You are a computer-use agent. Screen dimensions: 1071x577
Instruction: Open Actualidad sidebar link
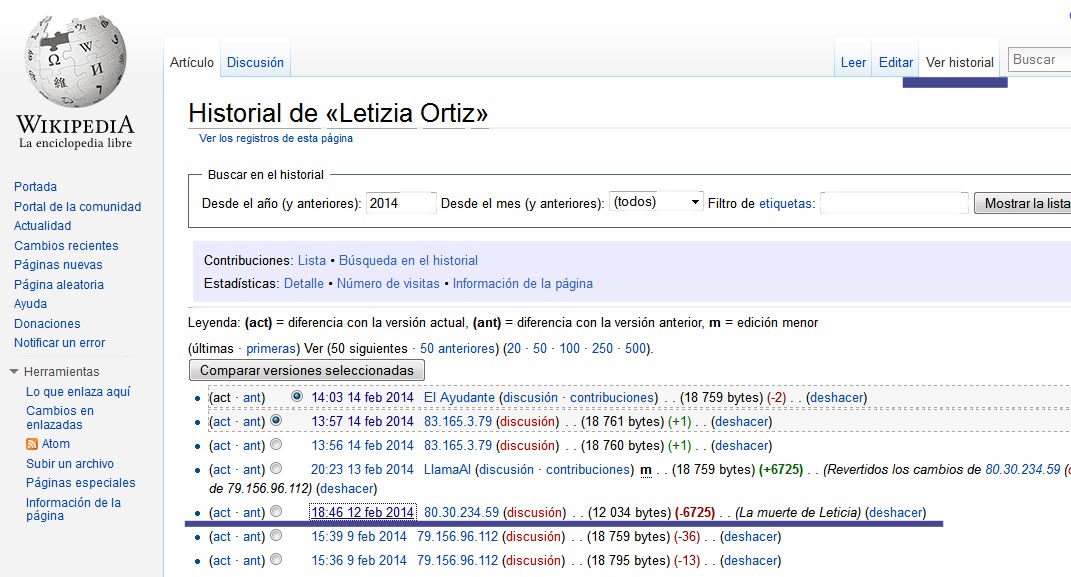pyautogui.click(x=42, y=225)
